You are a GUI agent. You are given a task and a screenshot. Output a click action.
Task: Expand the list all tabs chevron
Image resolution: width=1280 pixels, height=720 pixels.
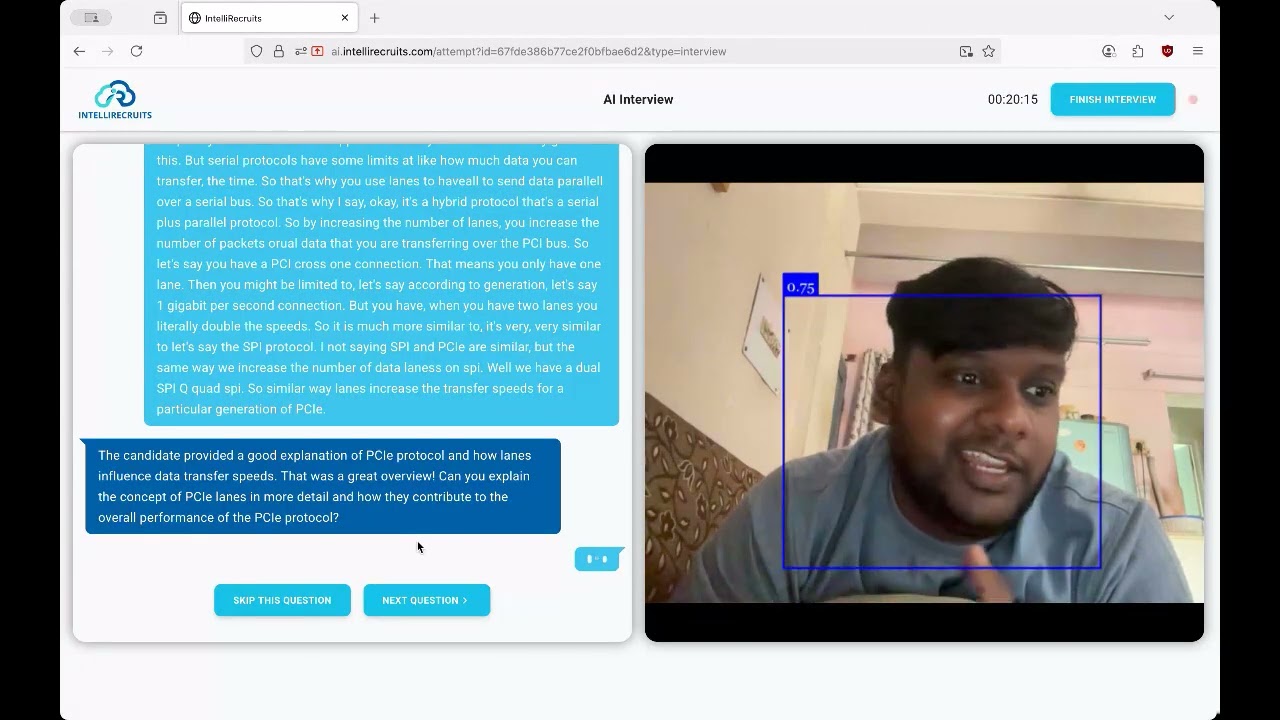(1169, 18)
